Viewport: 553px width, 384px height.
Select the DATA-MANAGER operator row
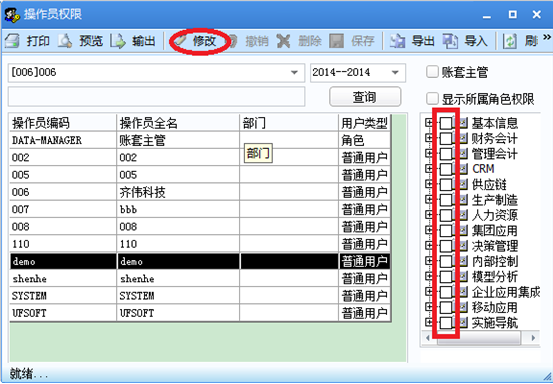click(x=200, y=140)
